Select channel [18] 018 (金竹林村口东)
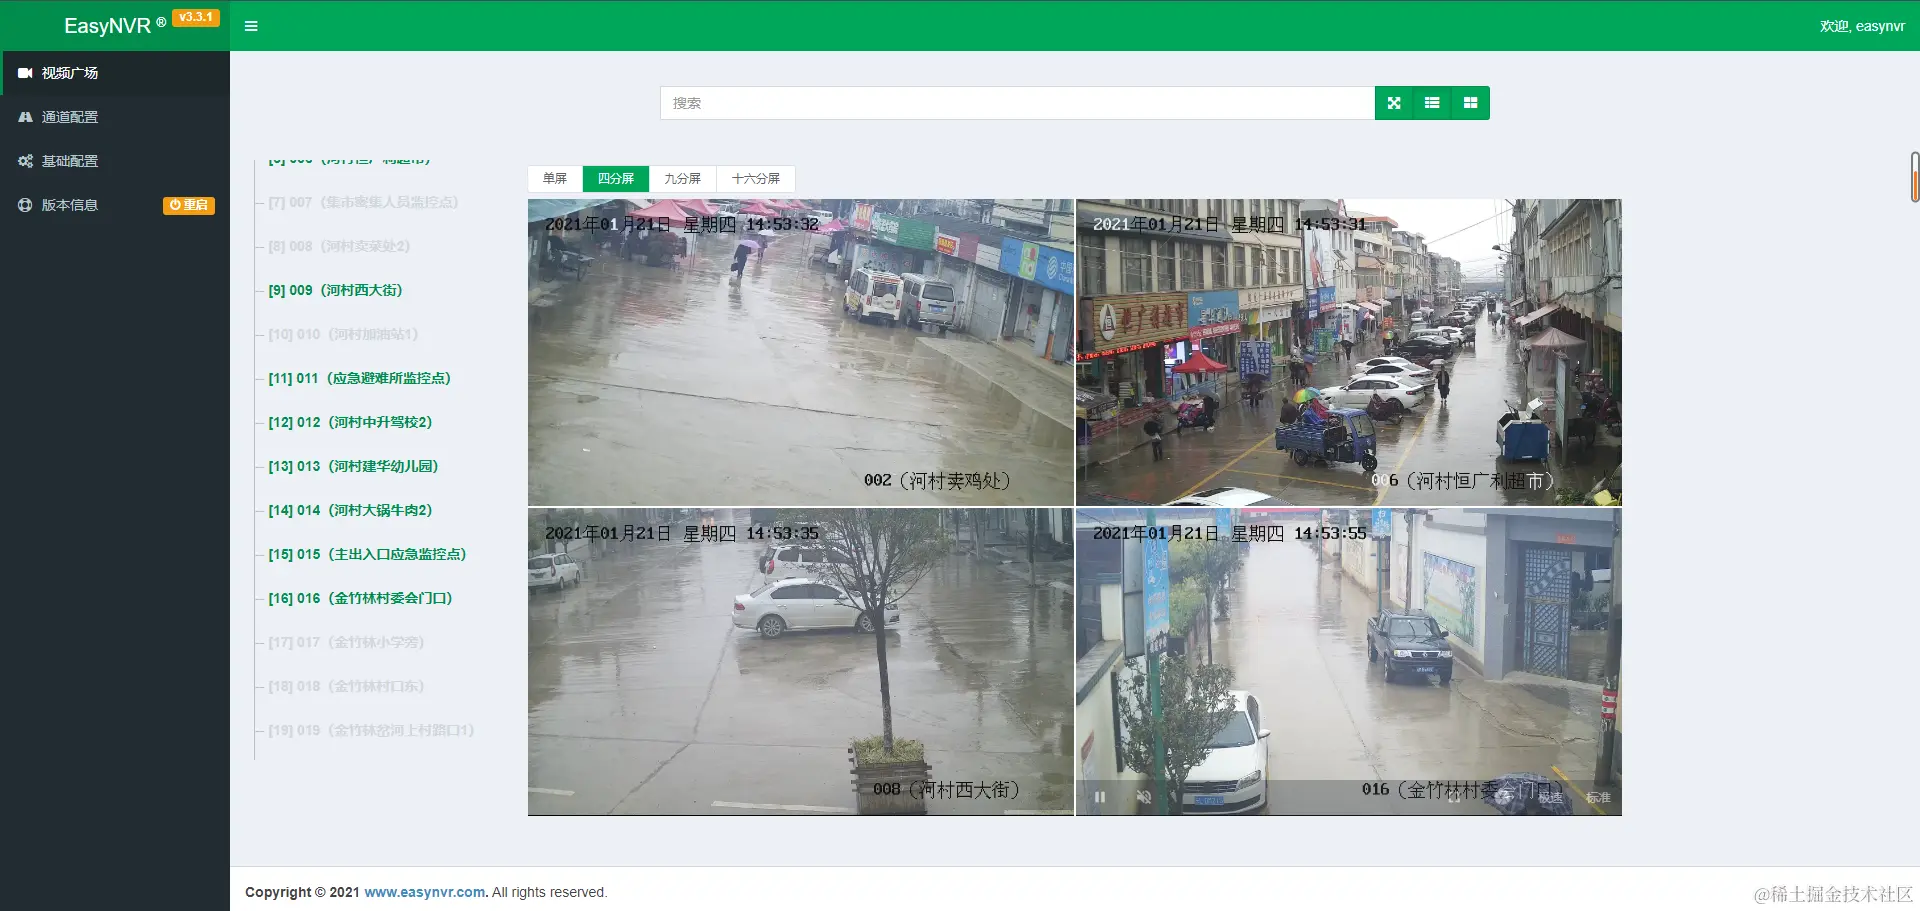Viewport: 1920px width, 911px height. 346,686
